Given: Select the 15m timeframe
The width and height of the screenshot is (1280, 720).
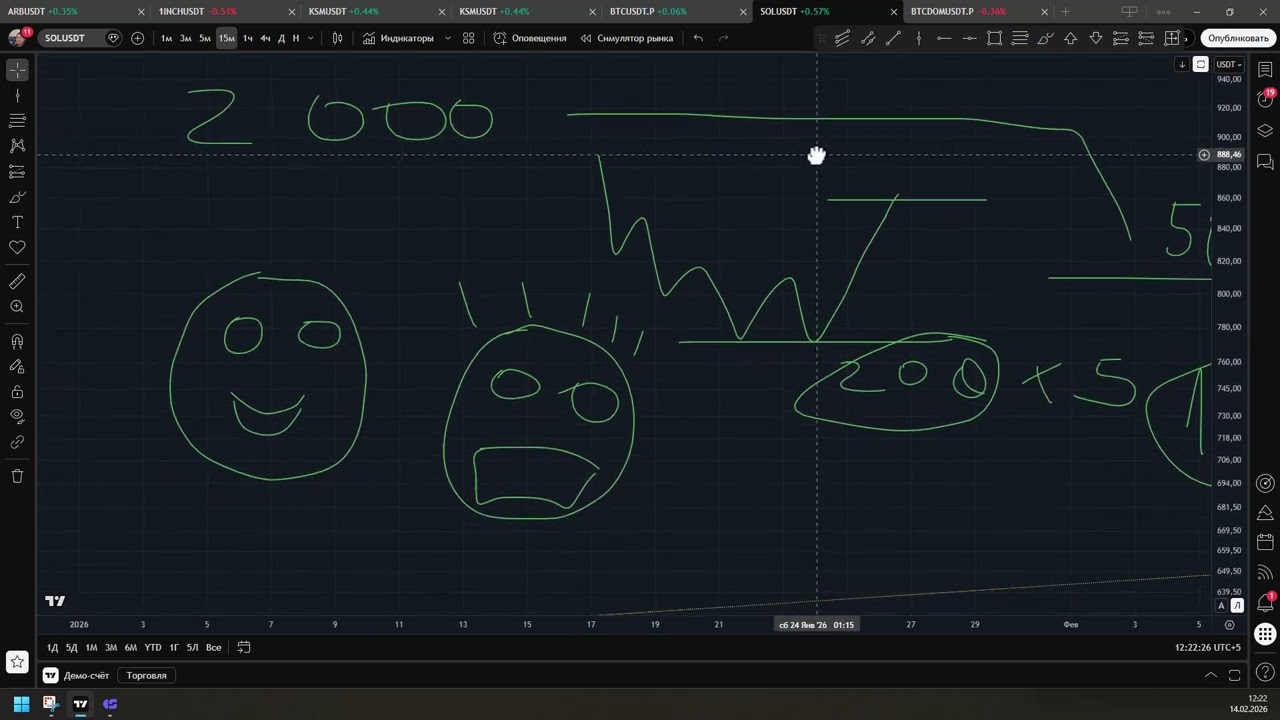Looking at the screenshot, I should (x=227, y=38).
